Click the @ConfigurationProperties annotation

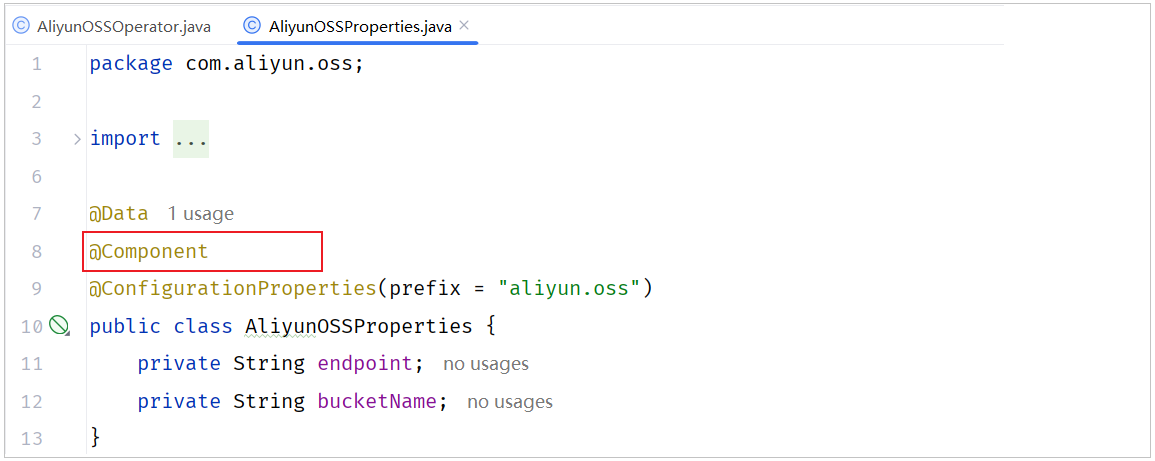click(232, 289)
